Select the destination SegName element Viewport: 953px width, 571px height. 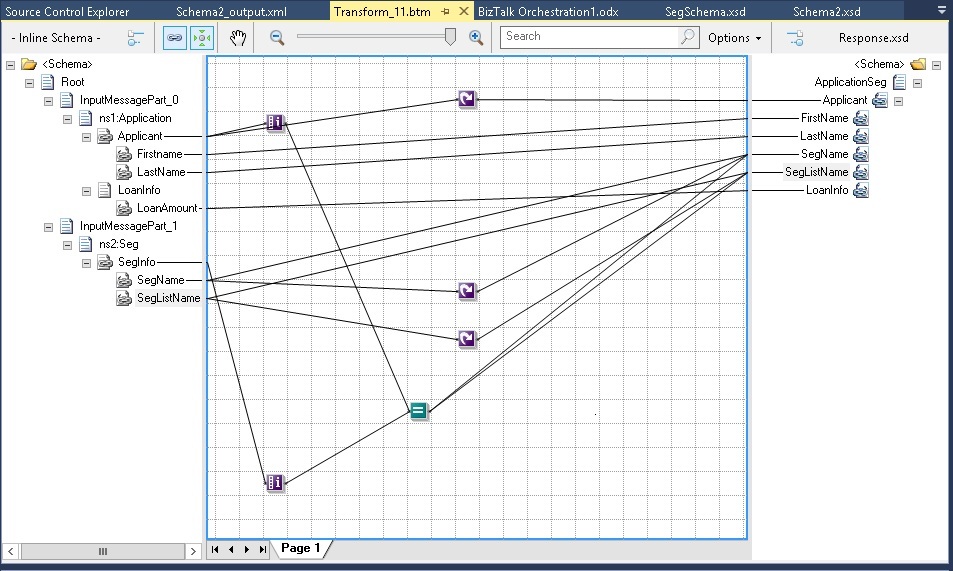coord(824,154)
